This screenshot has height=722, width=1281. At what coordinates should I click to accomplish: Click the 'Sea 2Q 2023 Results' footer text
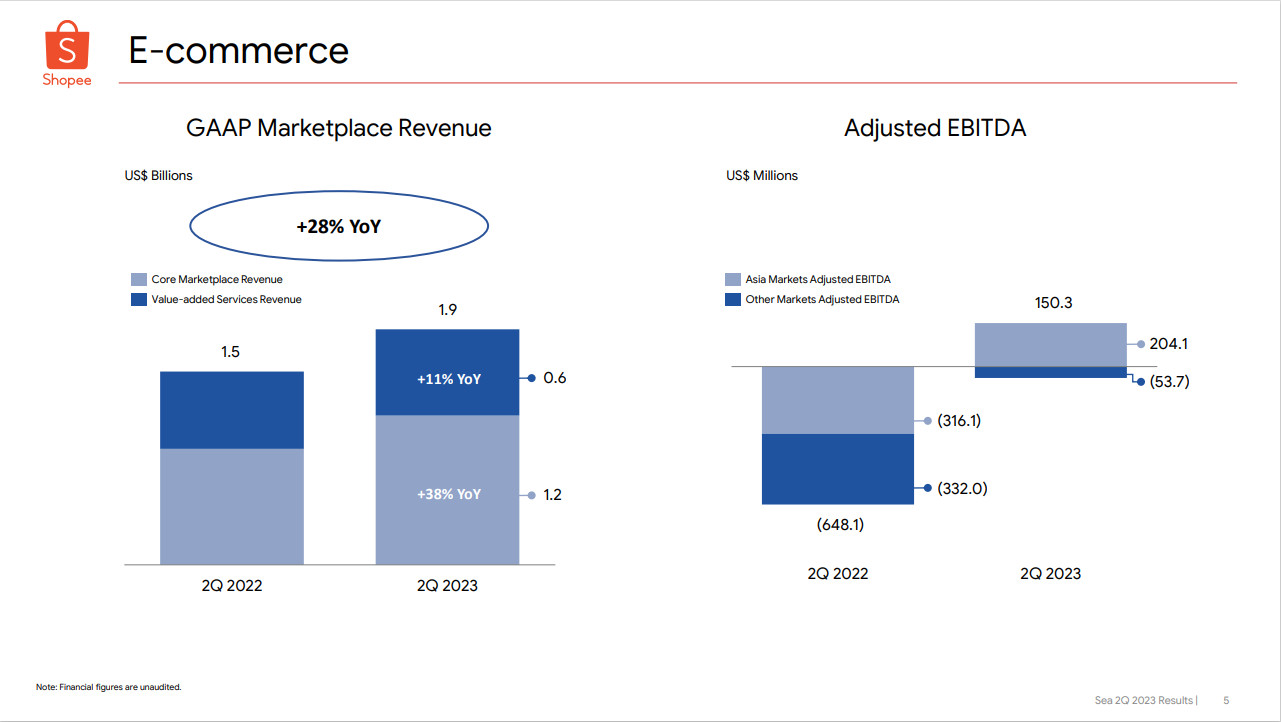(1144, 701)
